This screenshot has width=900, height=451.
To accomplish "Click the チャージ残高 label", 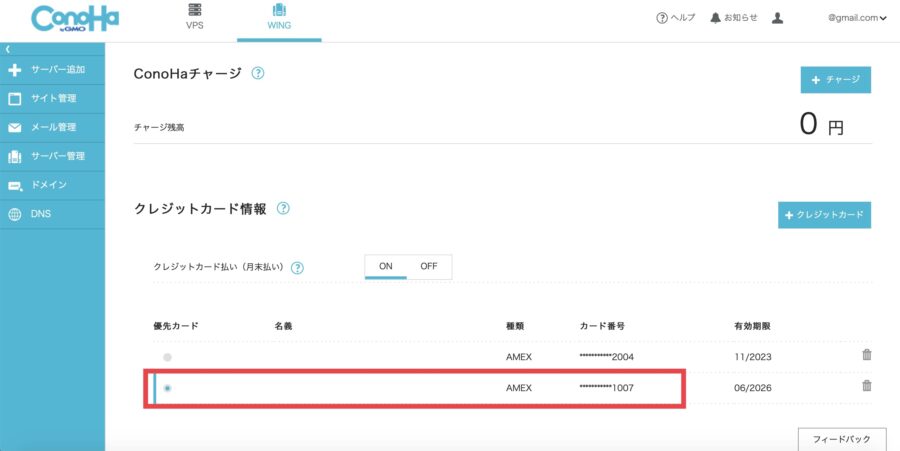I will pos(159,128).
